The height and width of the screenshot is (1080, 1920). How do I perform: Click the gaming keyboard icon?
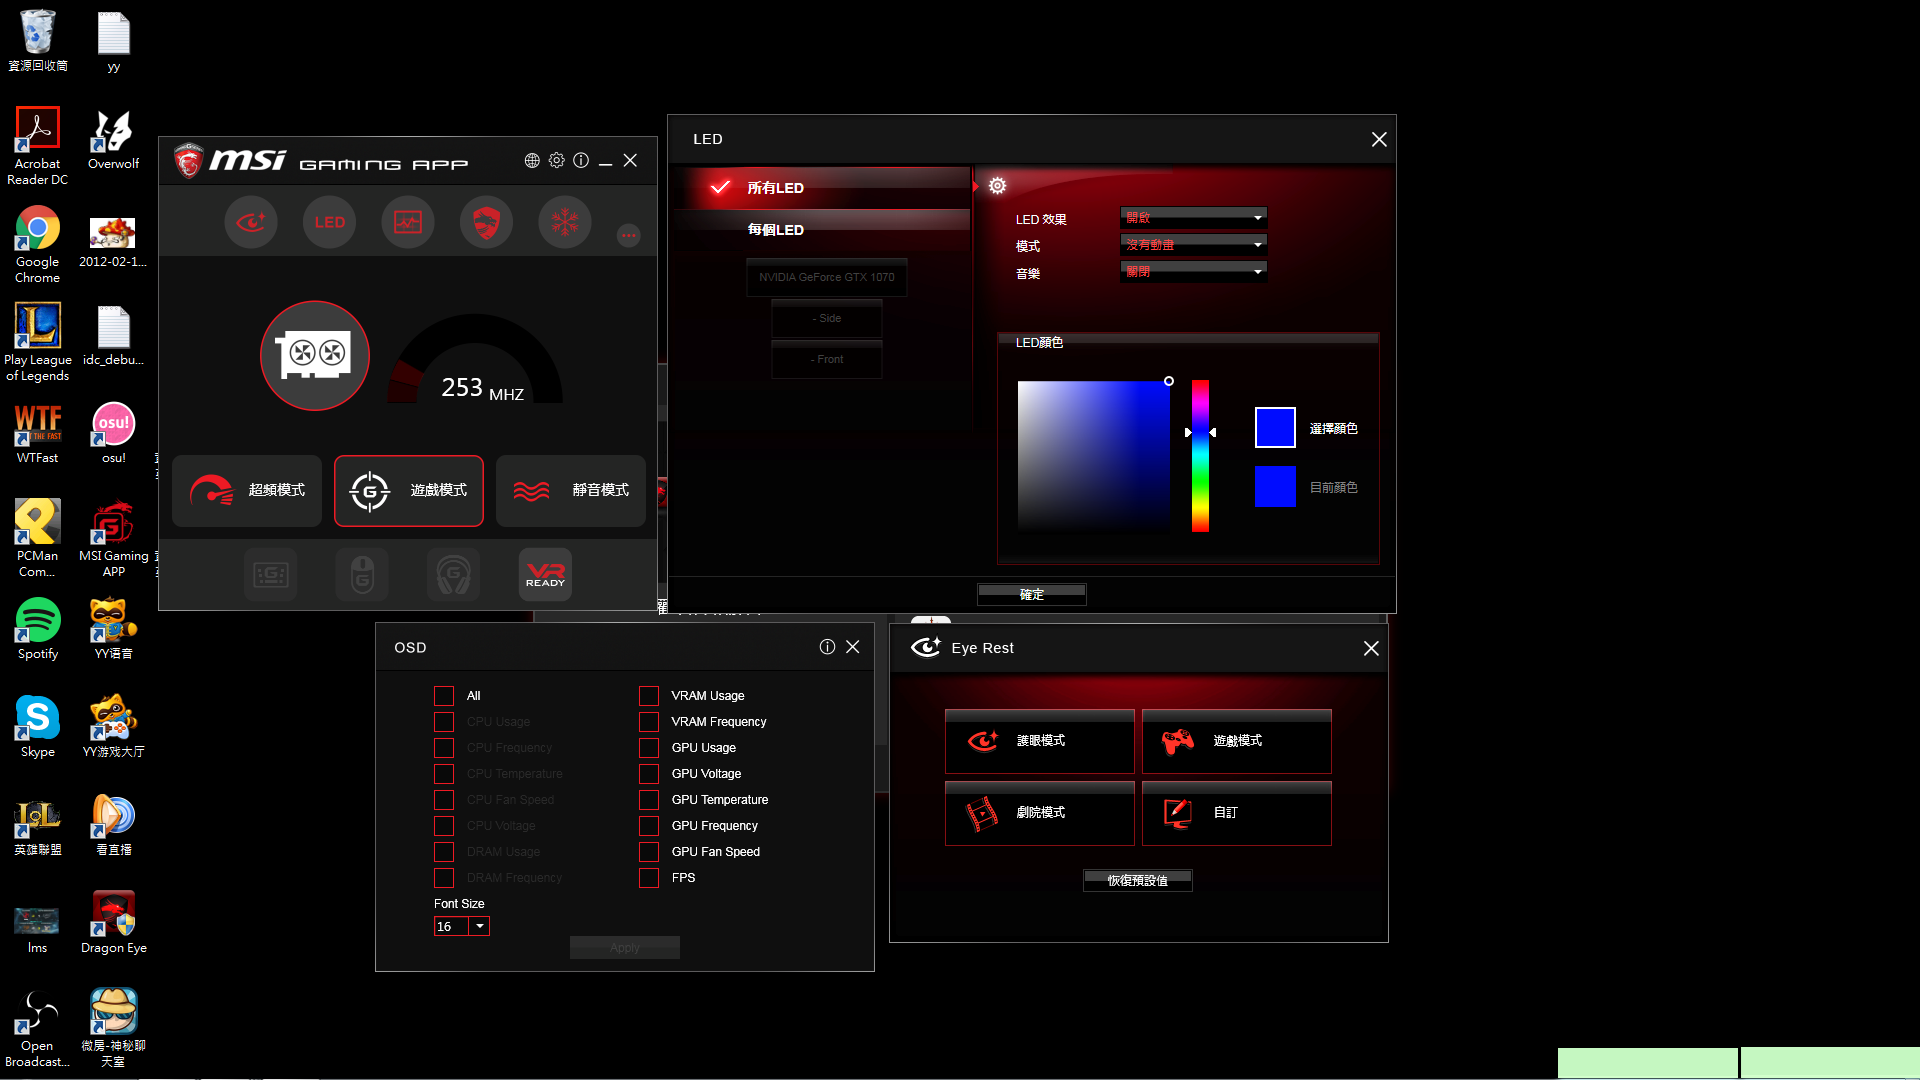point(271,575)
